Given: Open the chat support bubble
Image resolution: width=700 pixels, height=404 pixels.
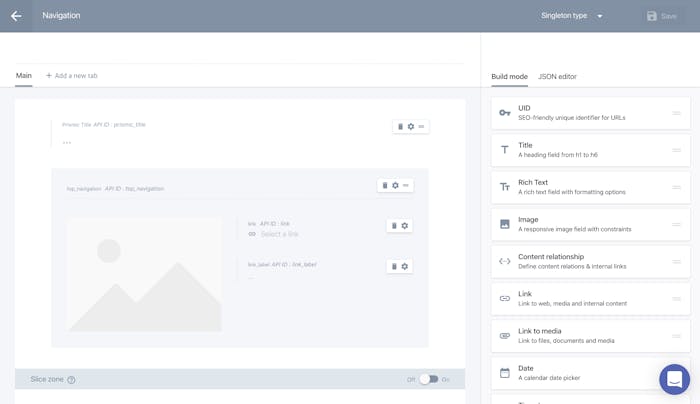Looking at the screenshot, I should [674, 379].
